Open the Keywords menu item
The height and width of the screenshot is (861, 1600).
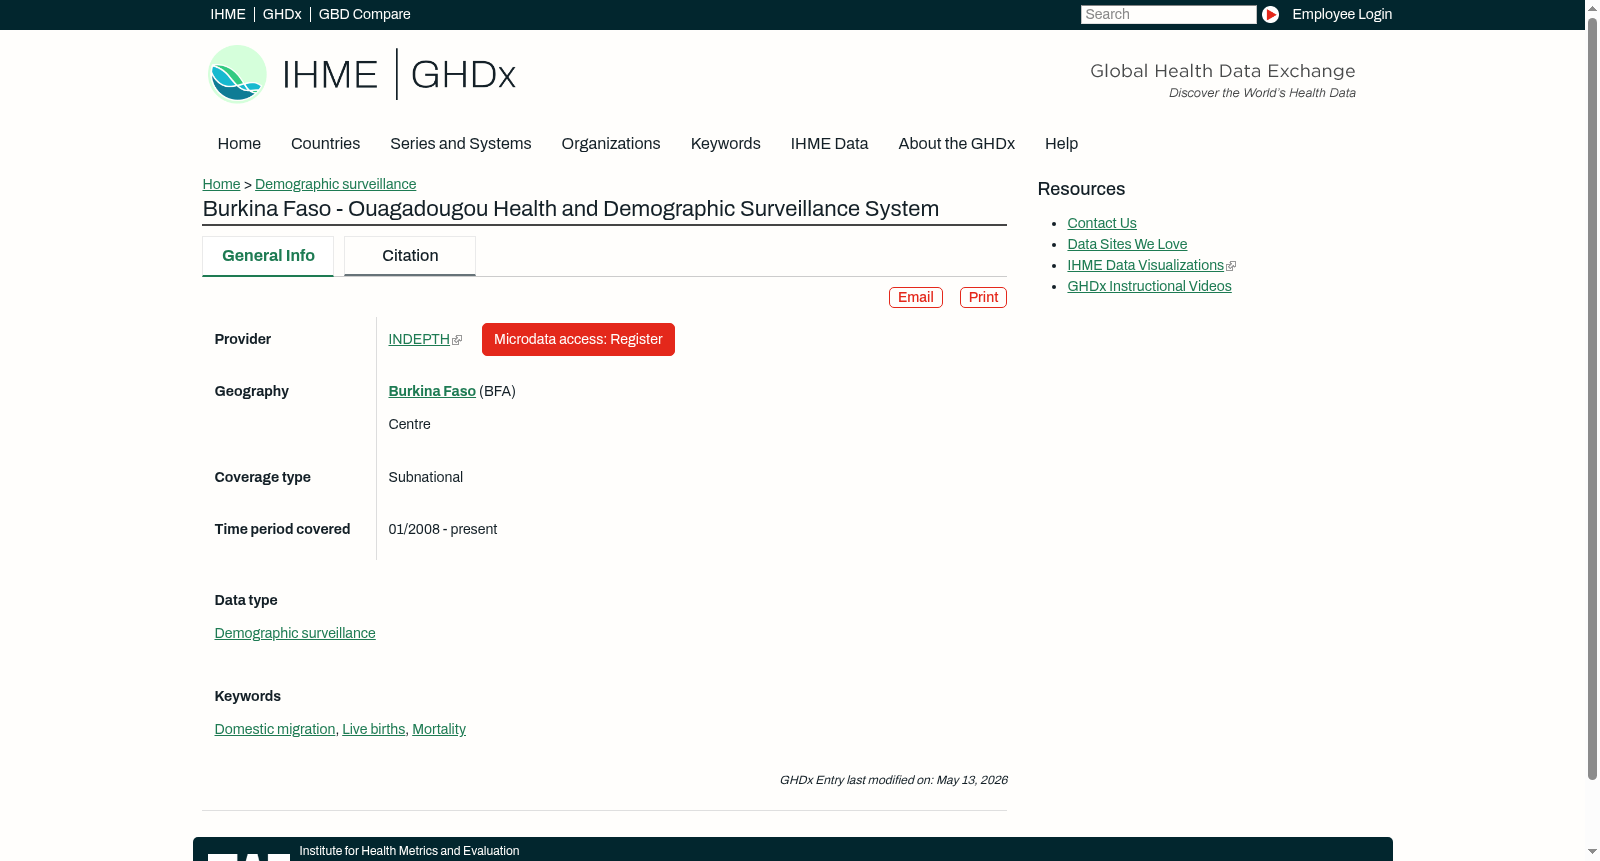click(x=726, y=144)
